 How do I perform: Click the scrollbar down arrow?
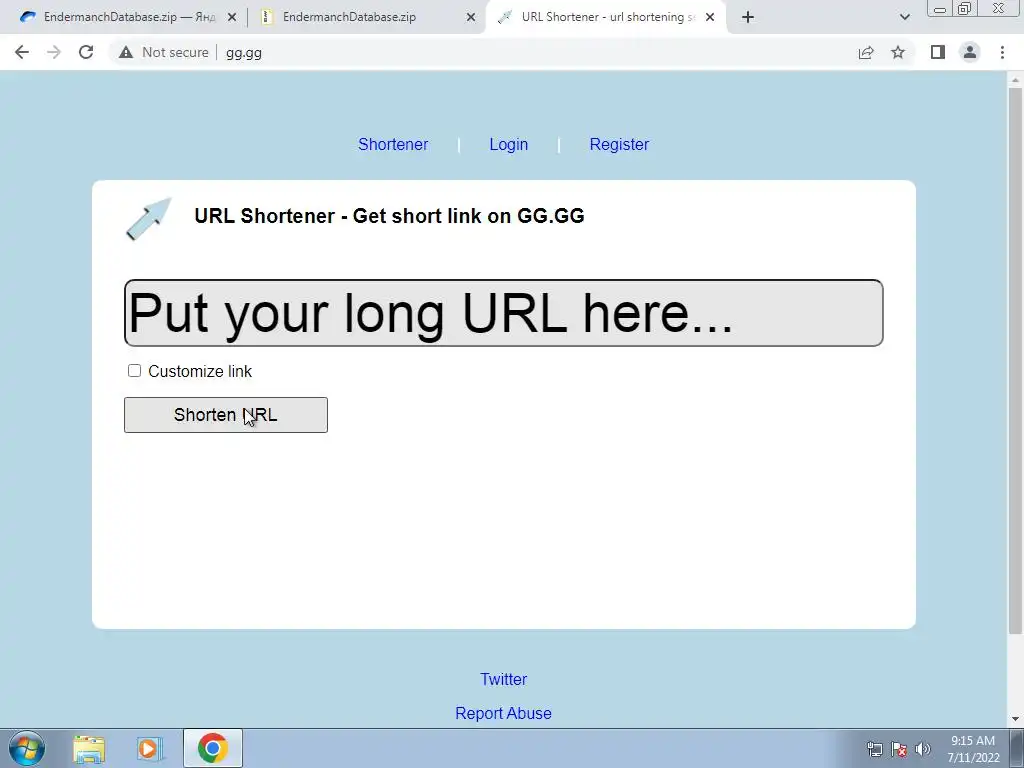point(1015,719)
